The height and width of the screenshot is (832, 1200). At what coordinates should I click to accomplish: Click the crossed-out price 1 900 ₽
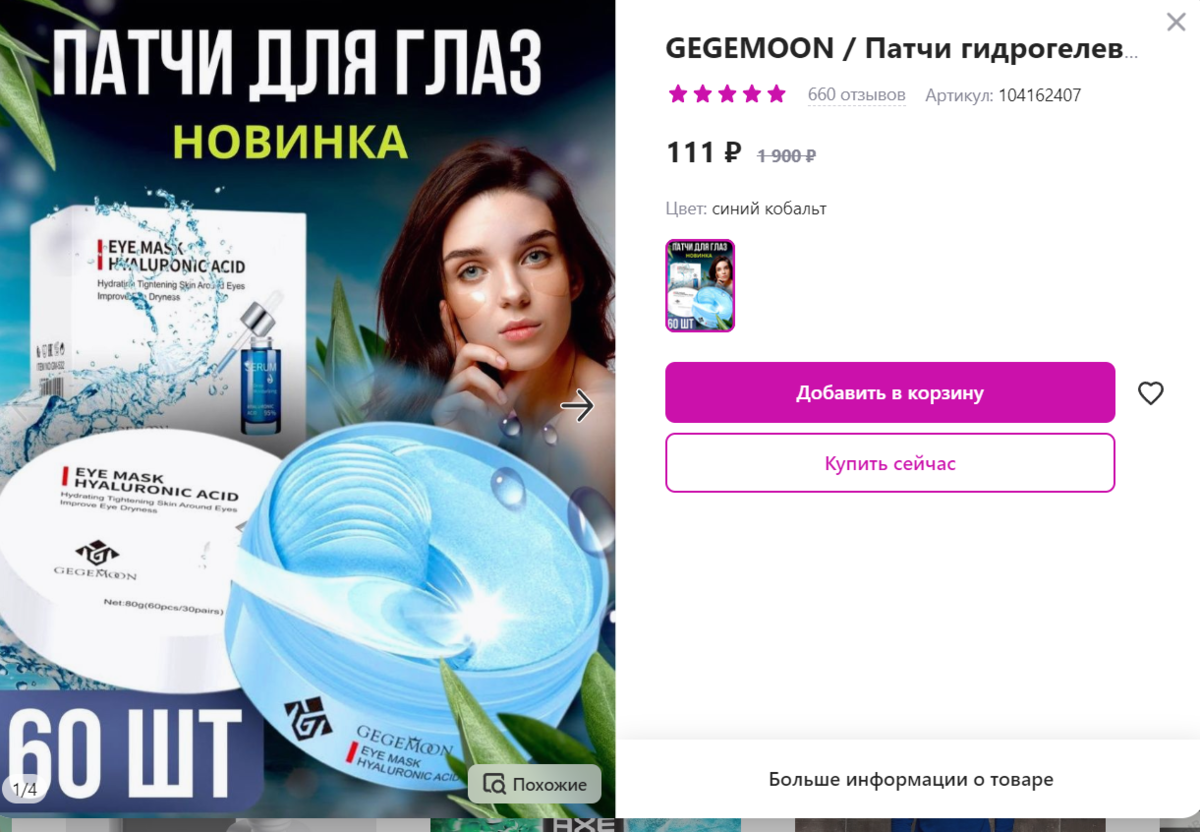(787, 156)
